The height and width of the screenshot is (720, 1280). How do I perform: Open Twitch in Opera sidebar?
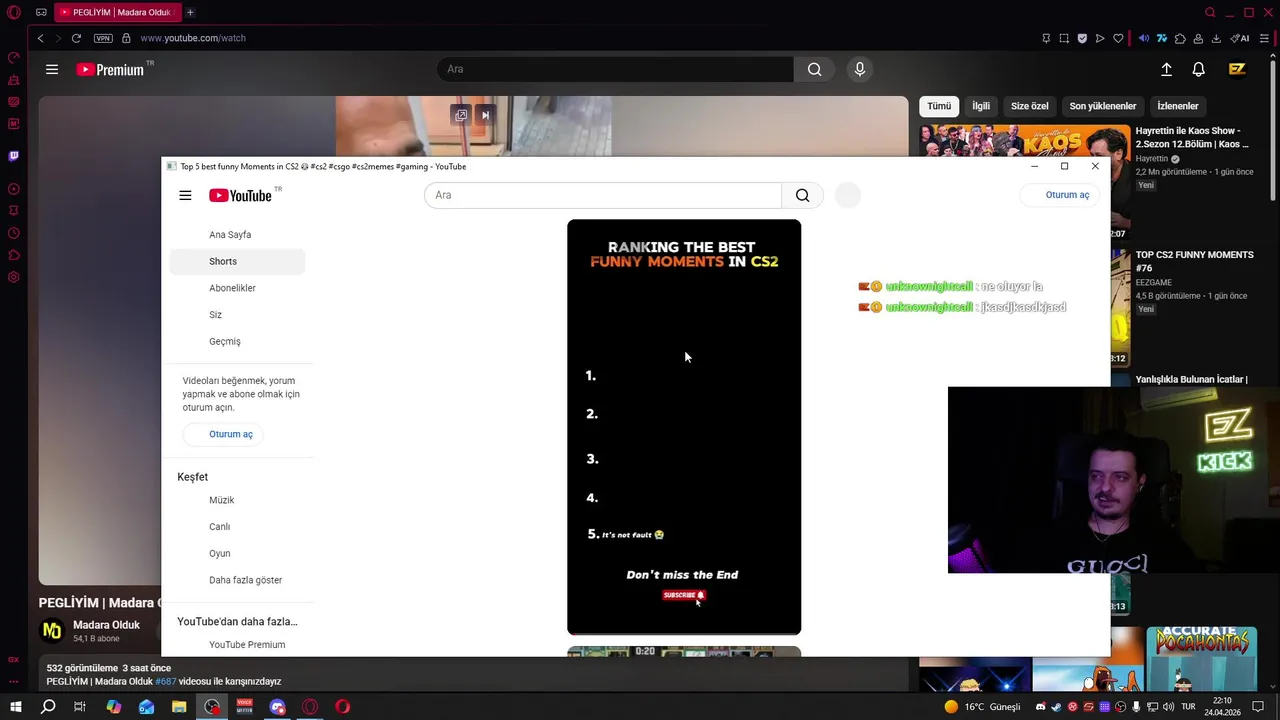[x=14, y=156]
